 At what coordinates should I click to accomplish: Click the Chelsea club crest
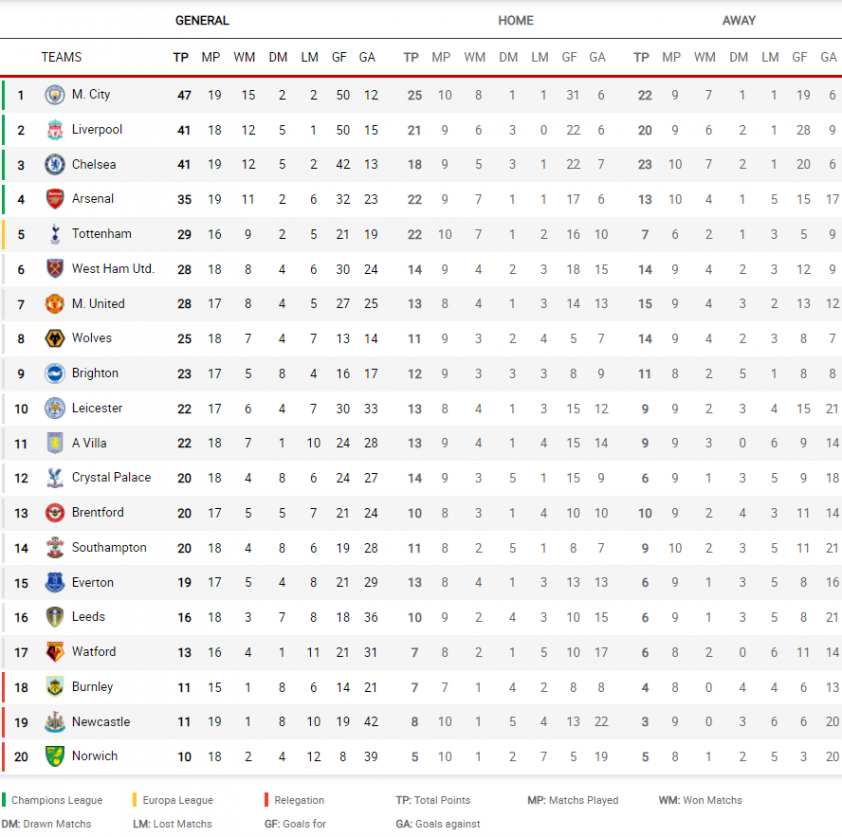point(55,164)
